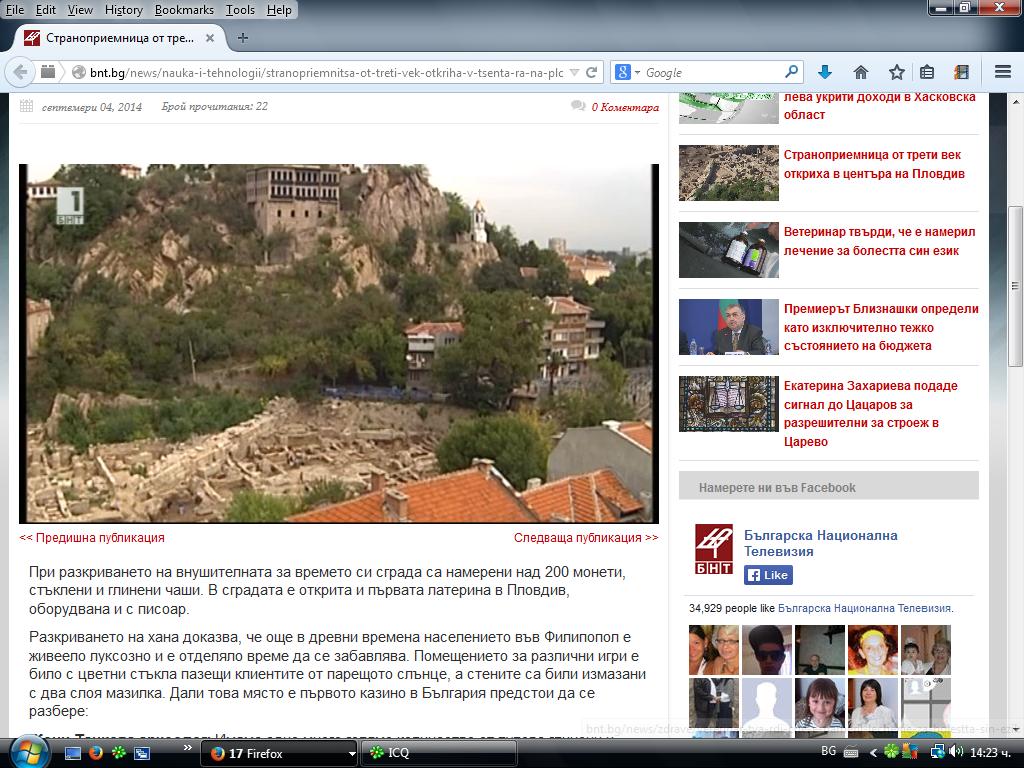Open the Edit menu
Viewport: 1024px width, 768px height.
46,10
